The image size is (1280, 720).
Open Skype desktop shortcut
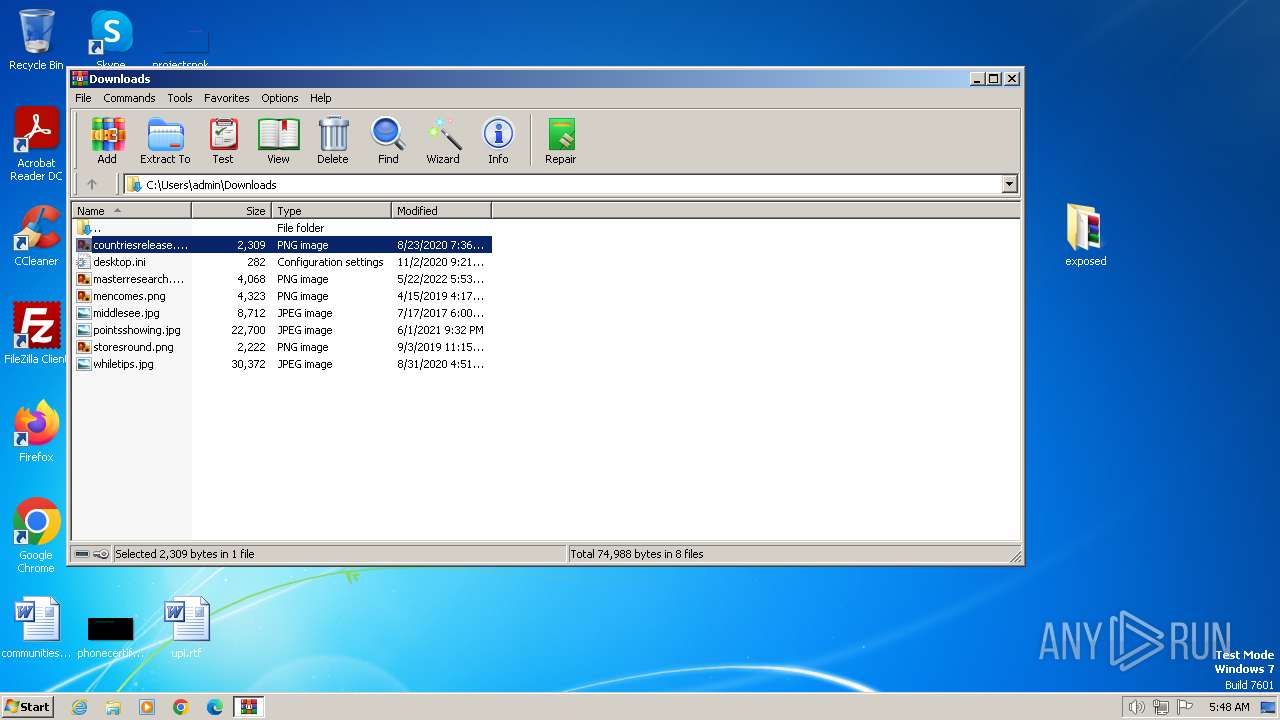pyautogui.click(x=110, y=40)
